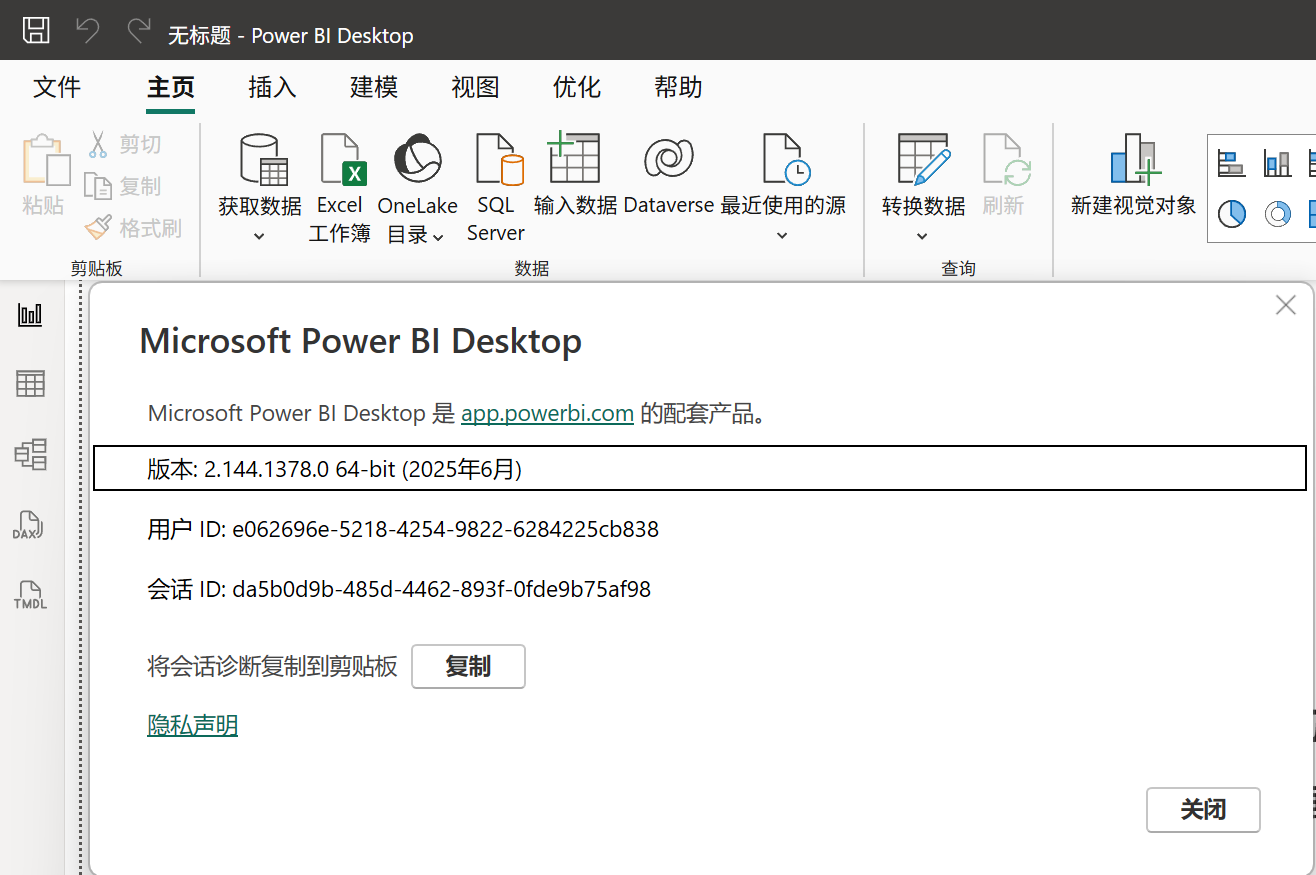Click the Undo arrow in title bar
Screen dimensions: 1316x875
coord(88,31)
